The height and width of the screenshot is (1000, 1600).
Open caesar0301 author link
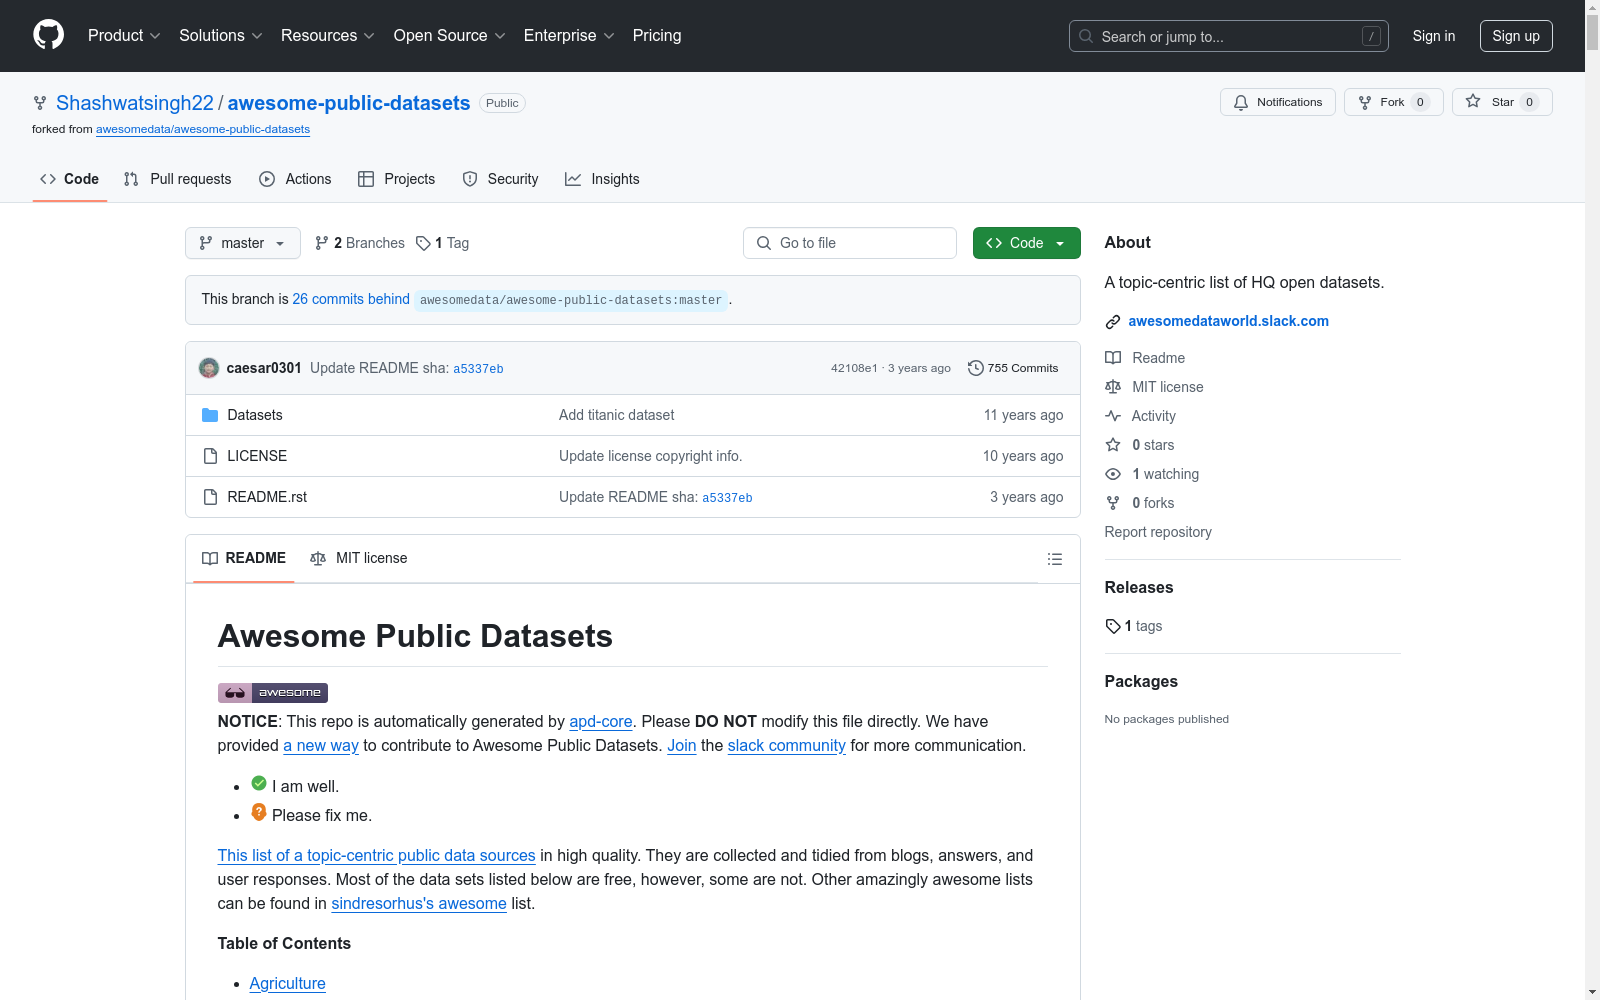pos(264,368)
